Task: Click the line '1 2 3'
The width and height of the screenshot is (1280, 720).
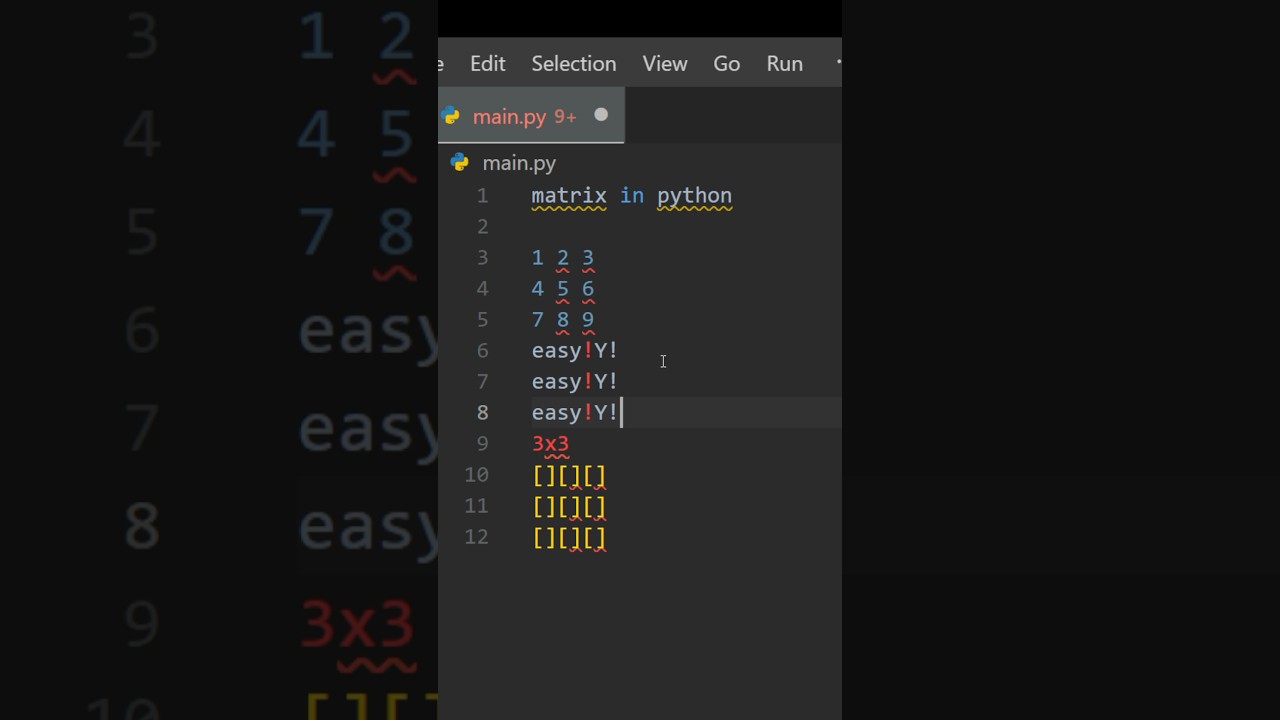Action: (563, 258)
